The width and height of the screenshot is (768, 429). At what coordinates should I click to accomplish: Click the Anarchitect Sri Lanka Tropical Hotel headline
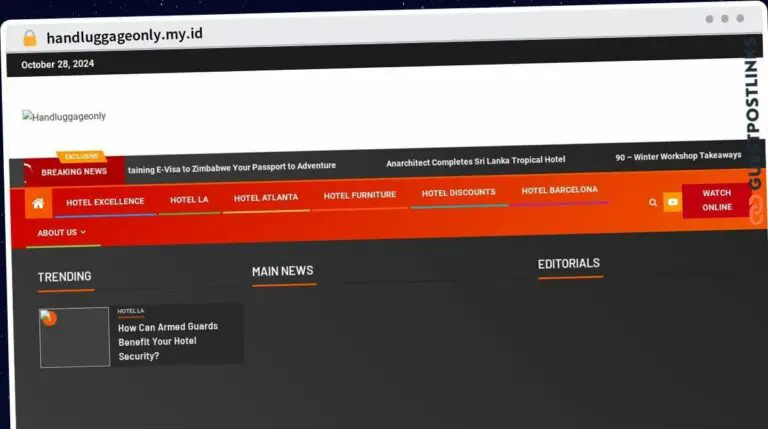(x=475, y=160)
